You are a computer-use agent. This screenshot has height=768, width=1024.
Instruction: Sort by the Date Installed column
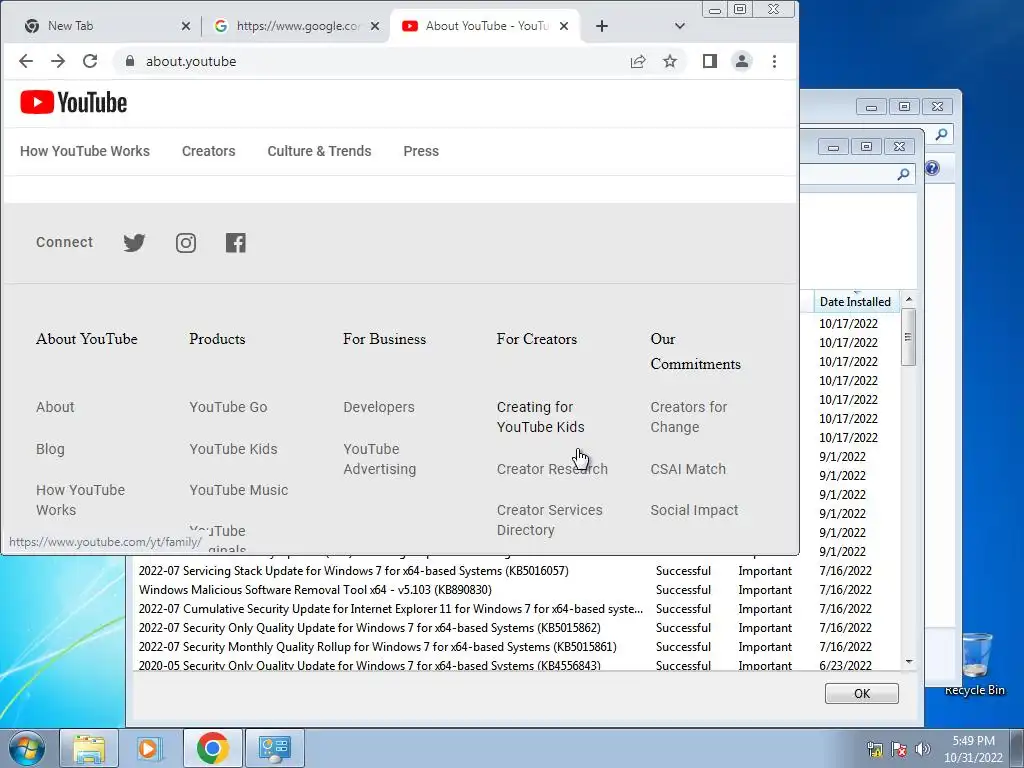855,302
